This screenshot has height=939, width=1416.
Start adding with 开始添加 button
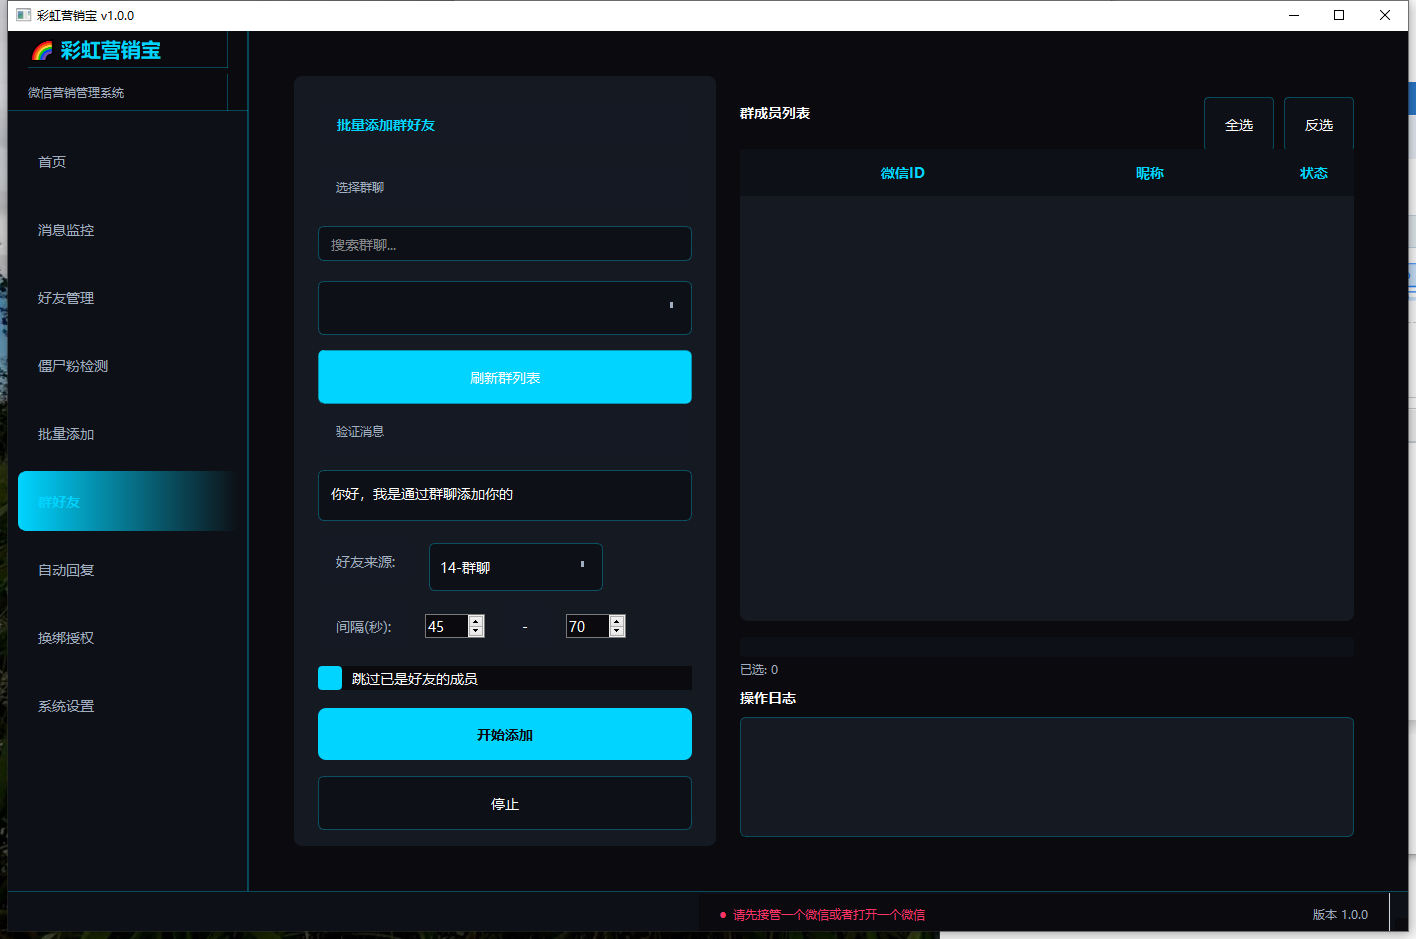[x=505, y=734]
